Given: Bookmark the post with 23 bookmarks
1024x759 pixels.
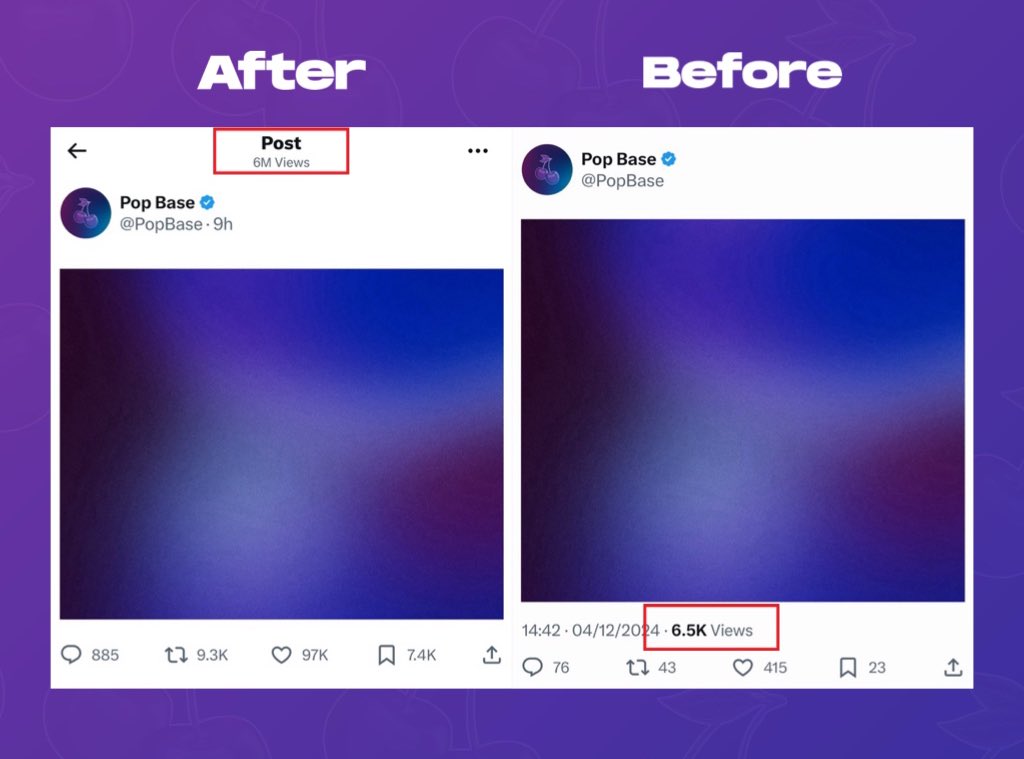Looking at the screenshot, I should pyautogui.click(x=848, y=667).
